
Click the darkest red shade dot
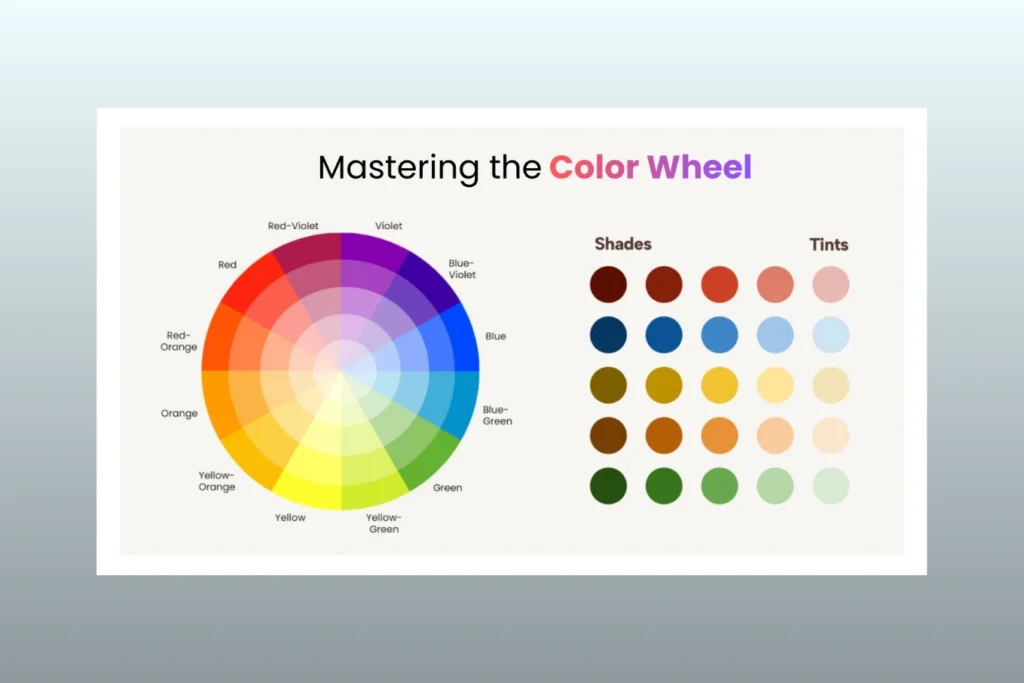point(607,283)
